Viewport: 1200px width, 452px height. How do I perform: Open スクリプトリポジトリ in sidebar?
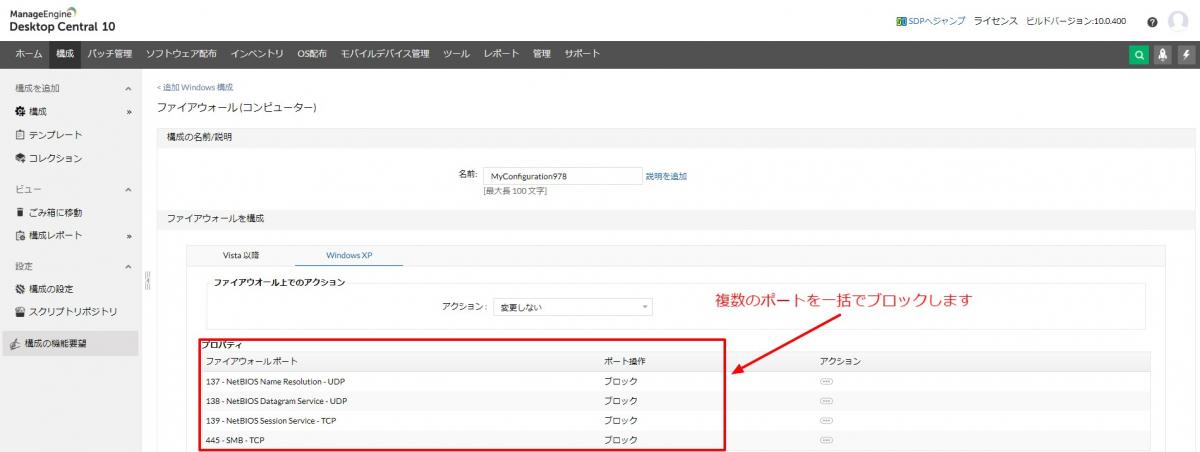coord(73,311)
